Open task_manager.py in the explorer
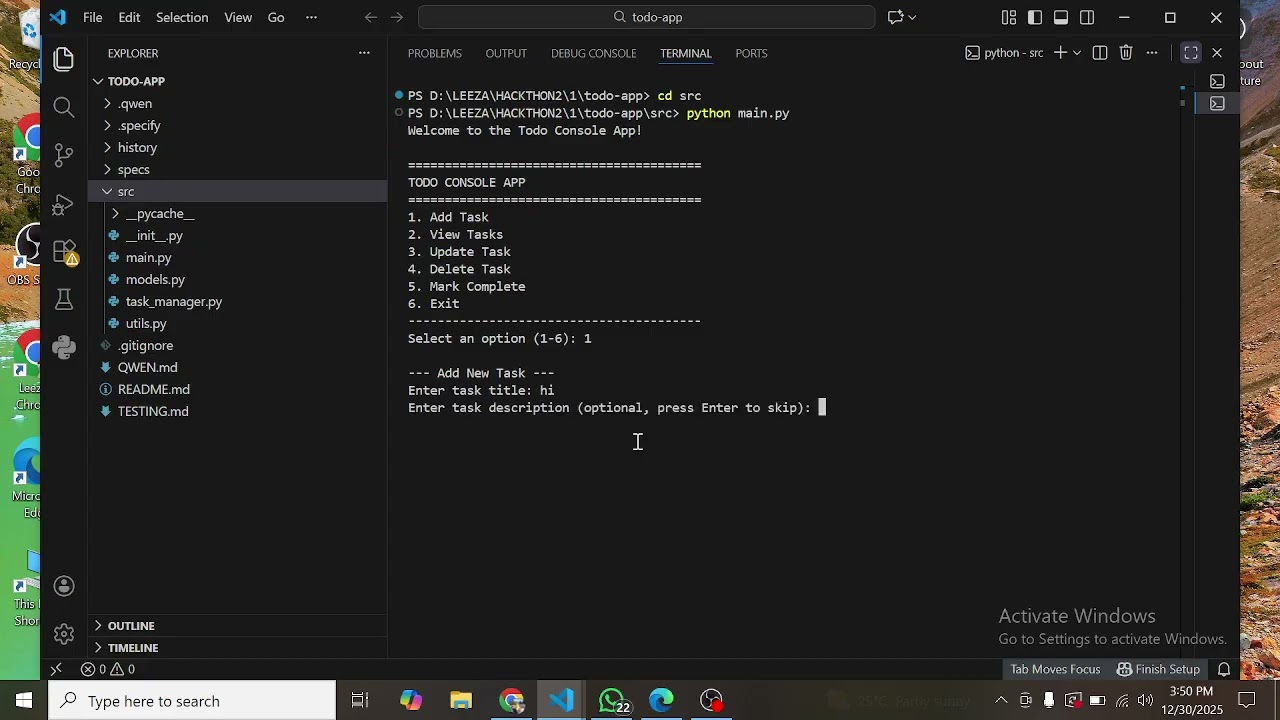Image resolution: width=1280 pixels, height=720 pixels. (173, 301)
